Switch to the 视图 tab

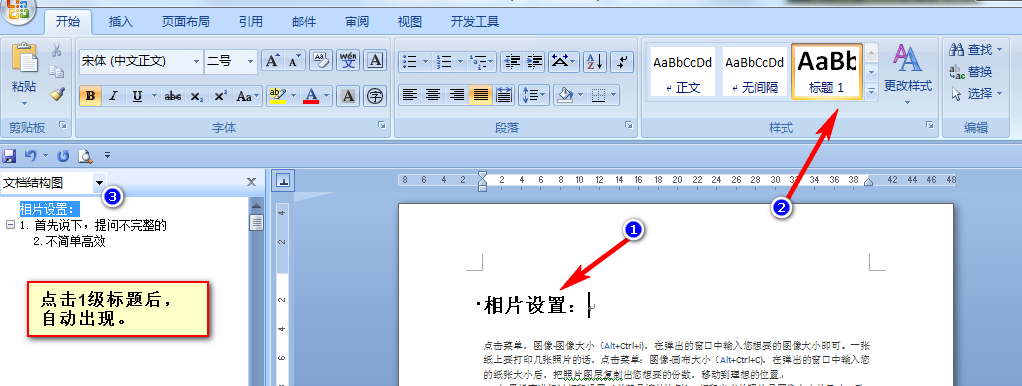[411, 22]
